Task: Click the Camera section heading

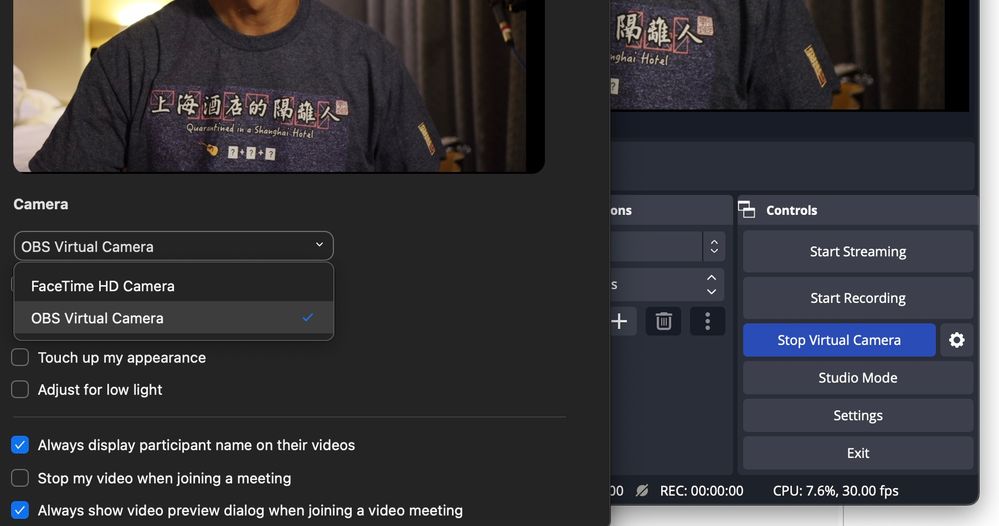Action: click(x=41, y=204)
